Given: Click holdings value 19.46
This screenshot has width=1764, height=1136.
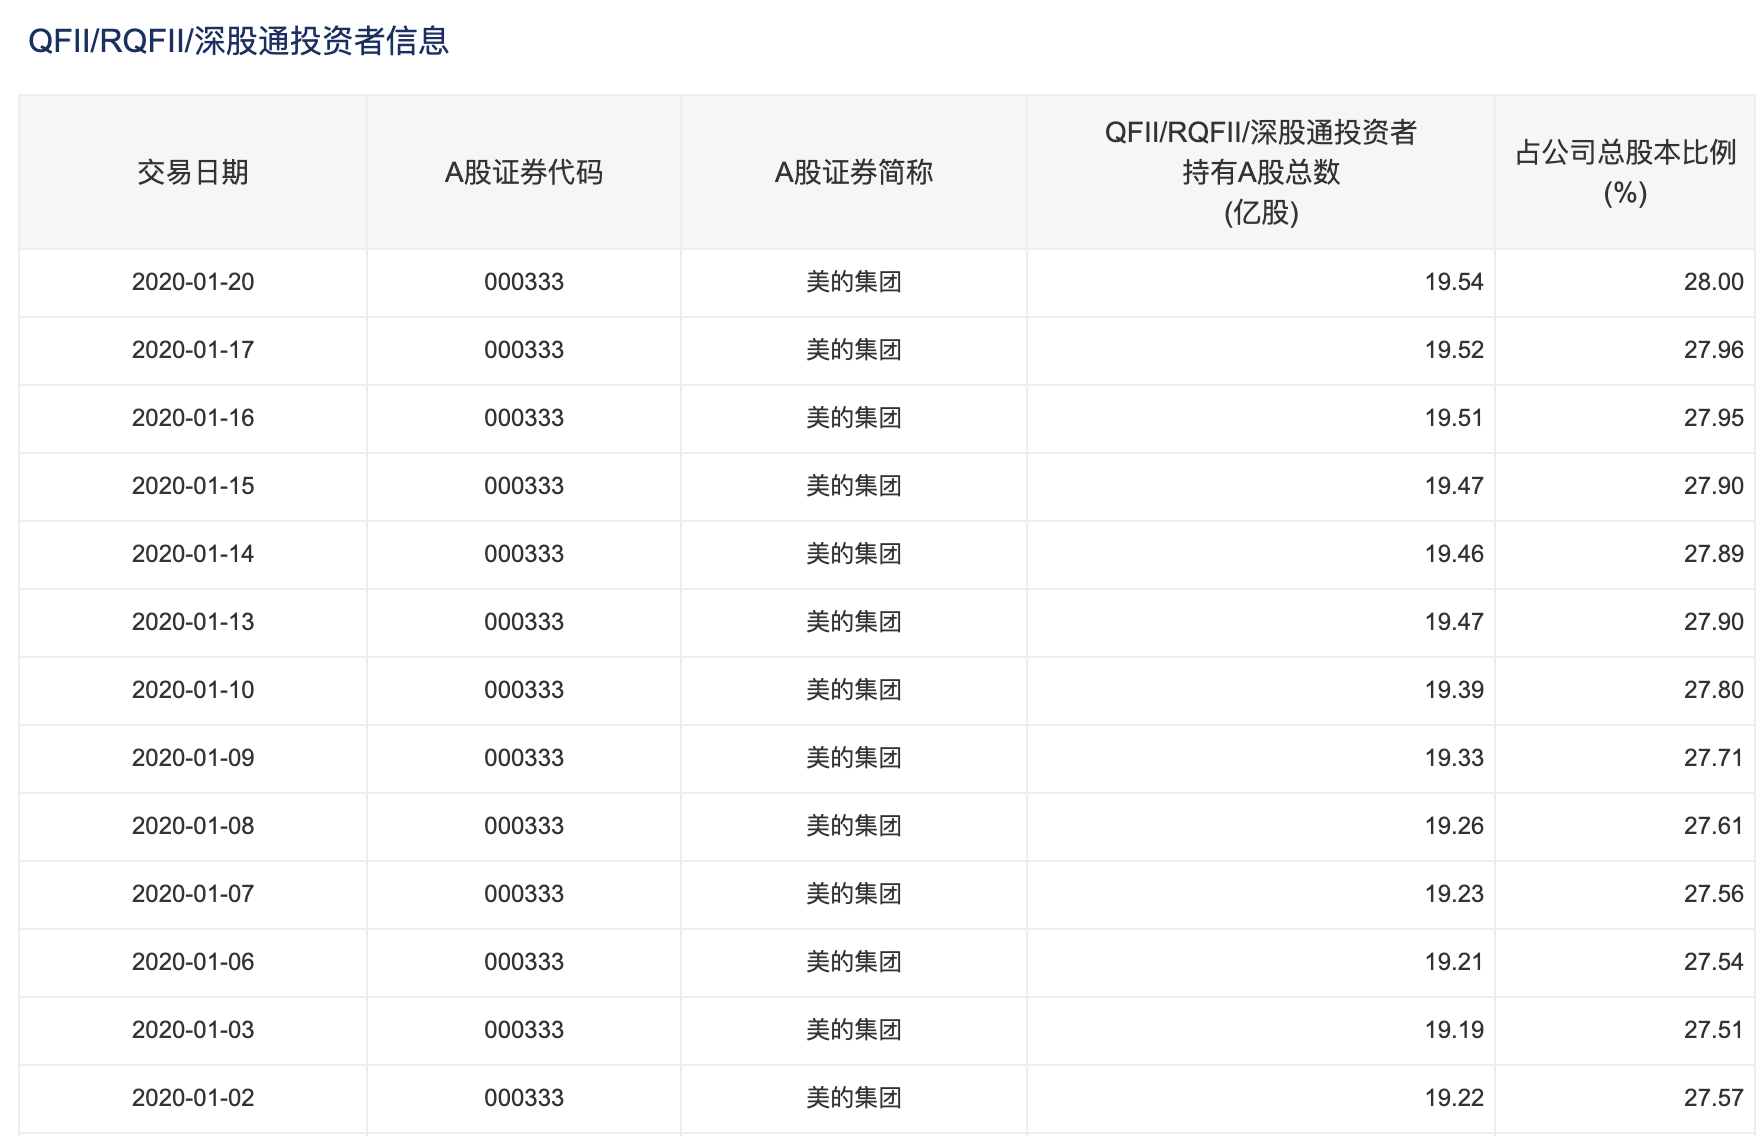Looking at the screenshot, I should pos(1454,554).
